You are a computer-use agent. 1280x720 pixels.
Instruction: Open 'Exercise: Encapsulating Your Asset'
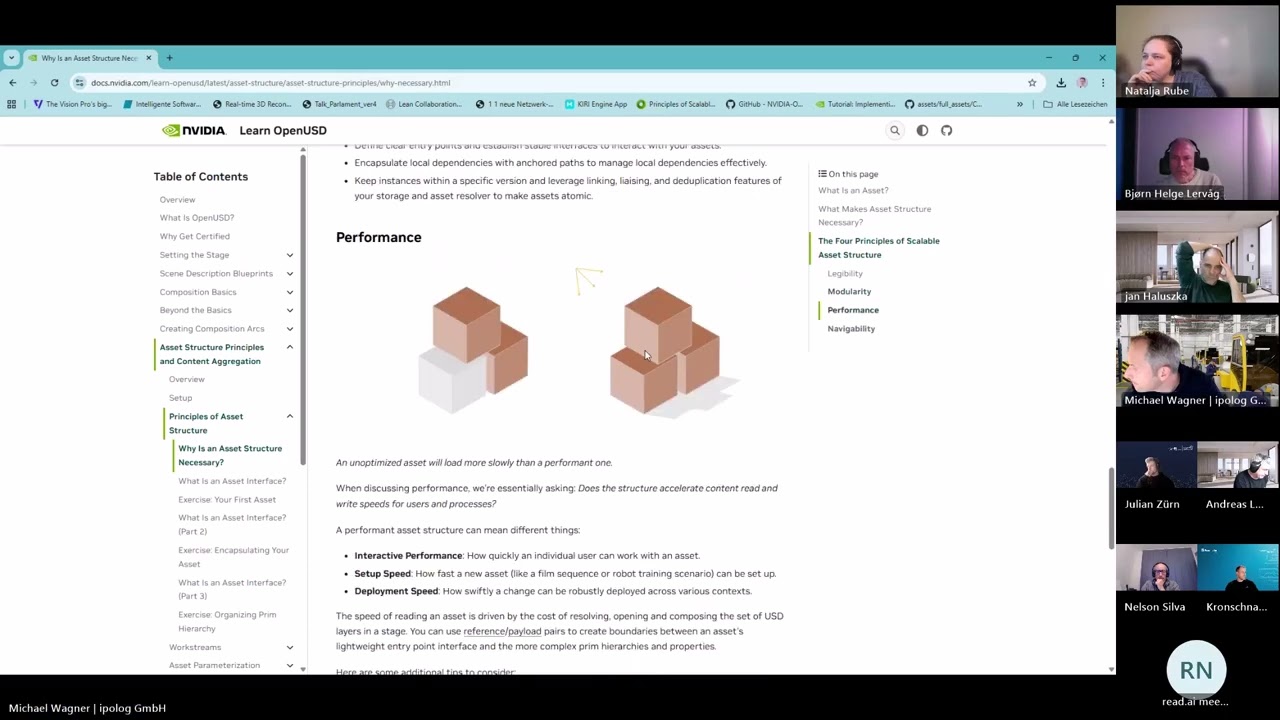tap(233, 557)
